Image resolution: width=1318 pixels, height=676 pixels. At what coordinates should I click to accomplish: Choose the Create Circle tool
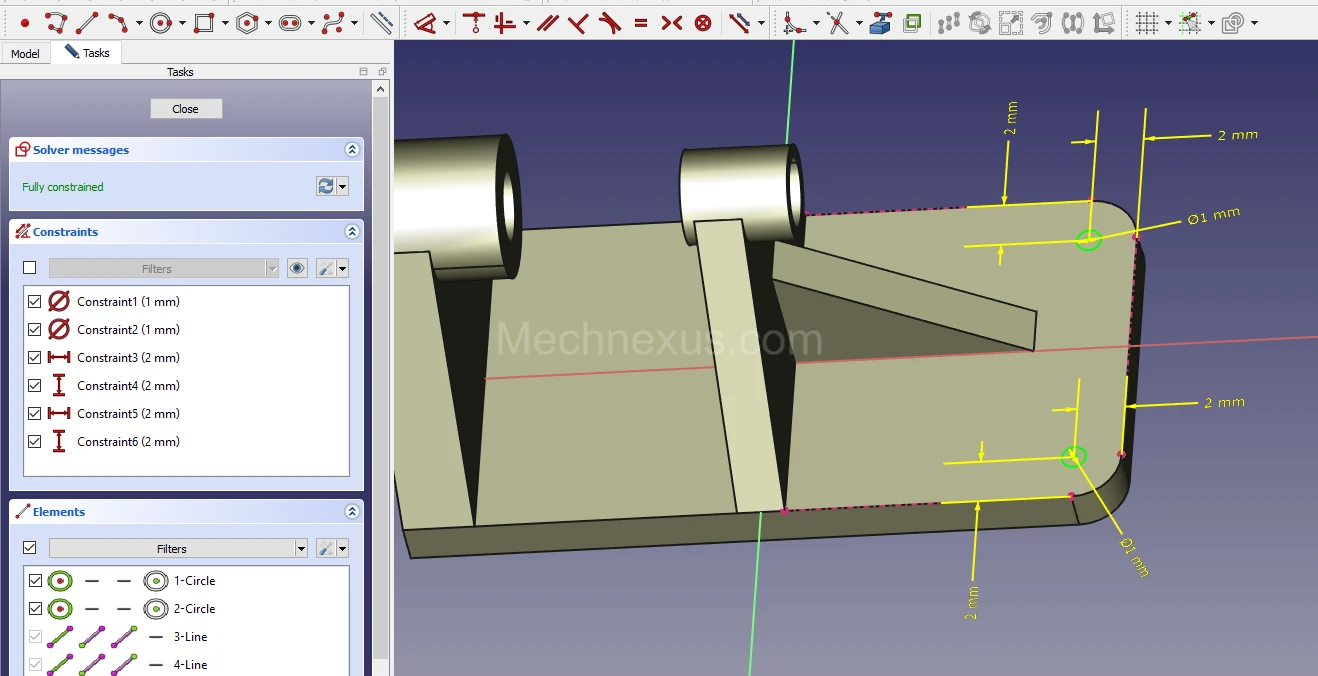pos(161,22)
